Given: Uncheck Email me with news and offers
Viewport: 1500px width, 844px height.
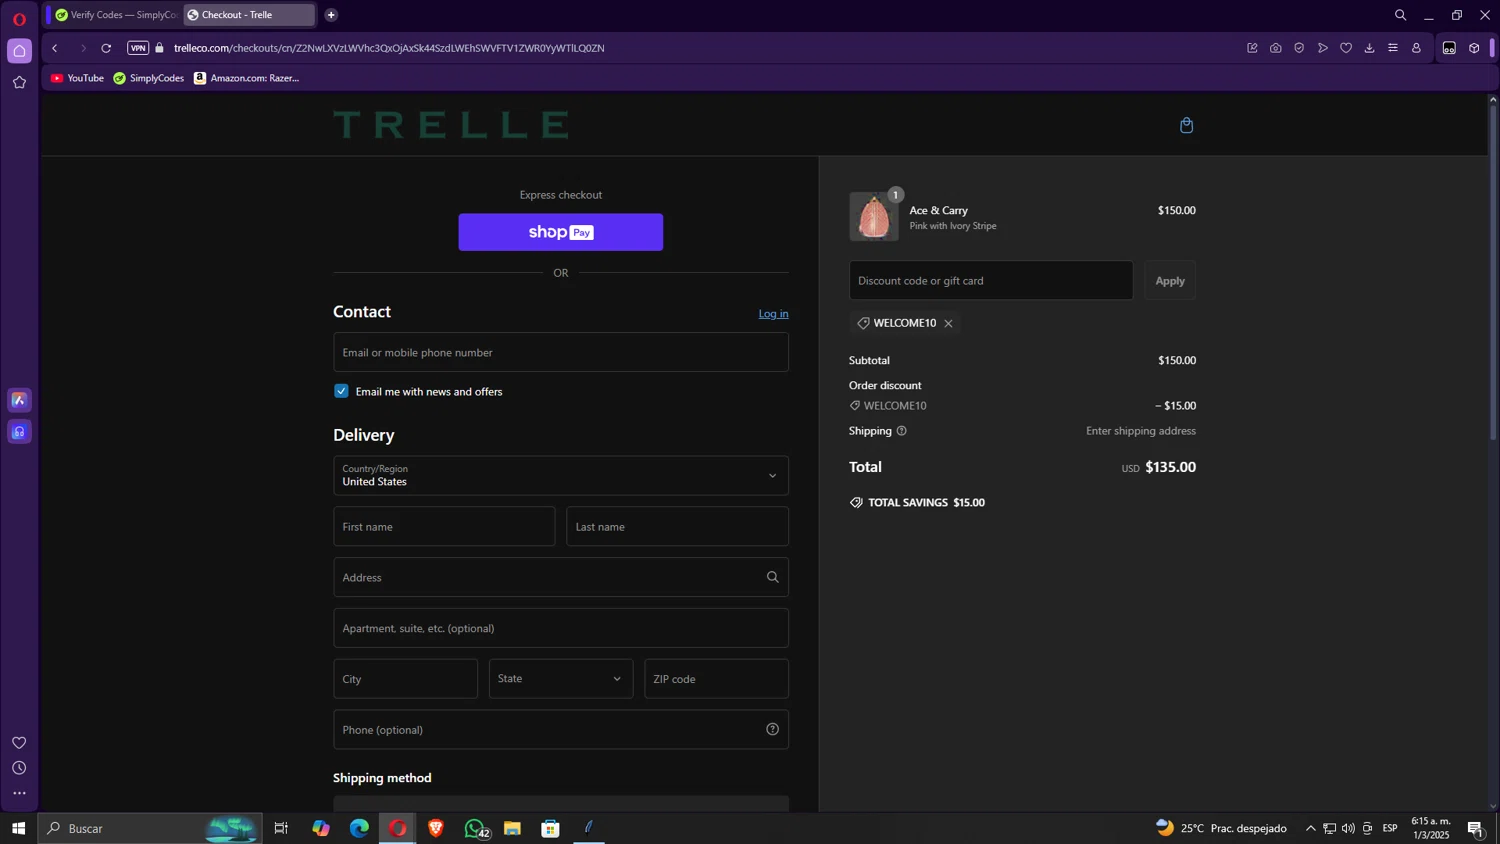Looking at the screenshot, I should pos(341,391).
